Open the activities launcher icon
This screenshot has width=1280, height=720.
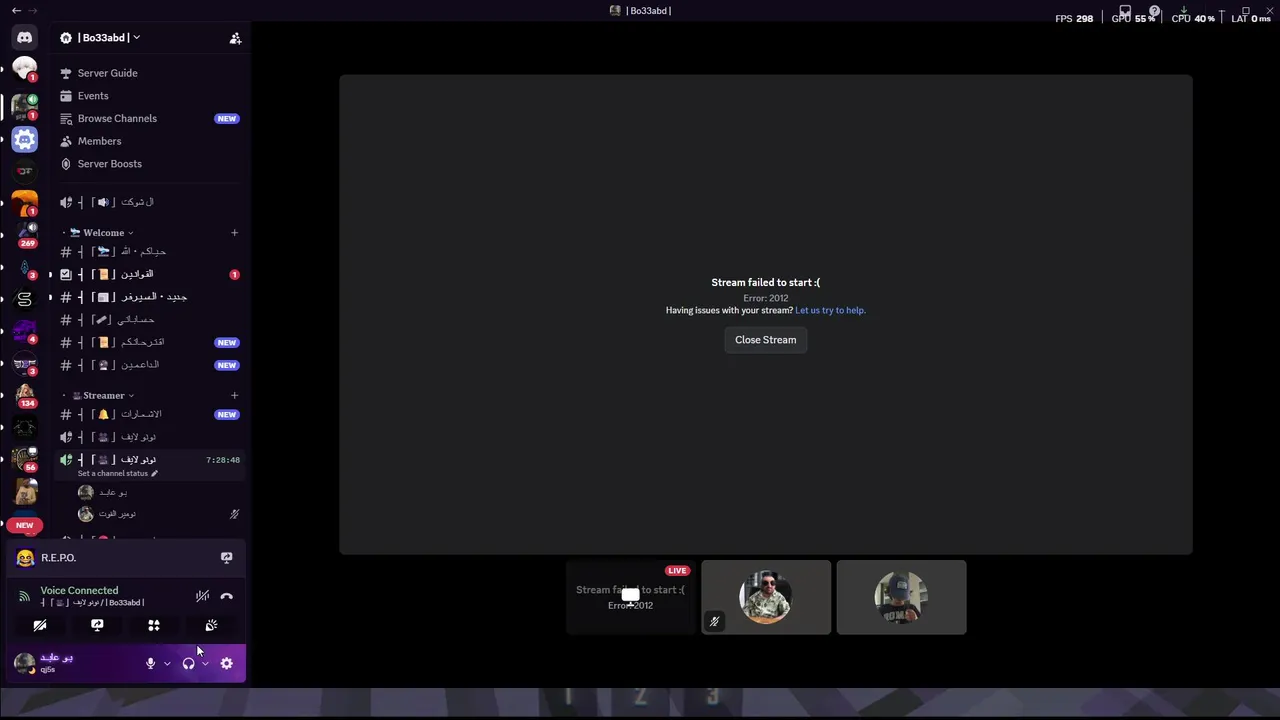(154, 625)
